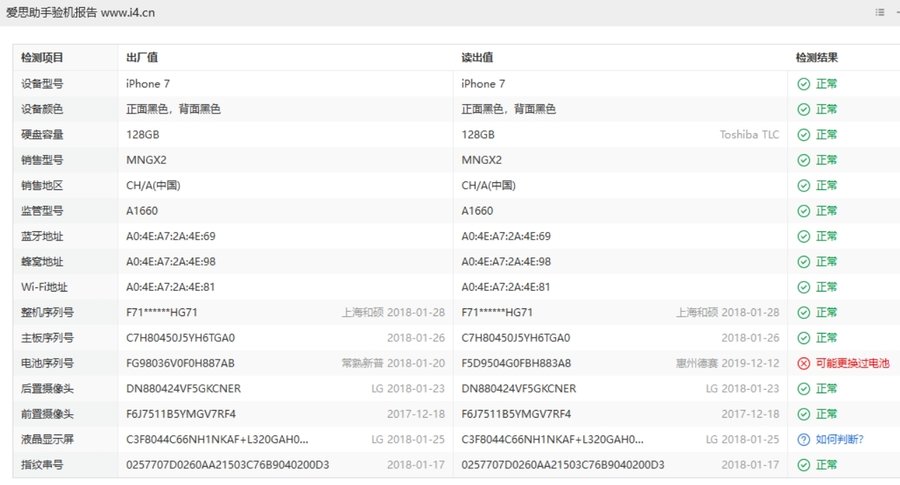Click read-value LCD serial C3F8044C66NH1NKAF+L320GAH0...
Viewport: 900px width, 485px height.
[x=552, y=440]
